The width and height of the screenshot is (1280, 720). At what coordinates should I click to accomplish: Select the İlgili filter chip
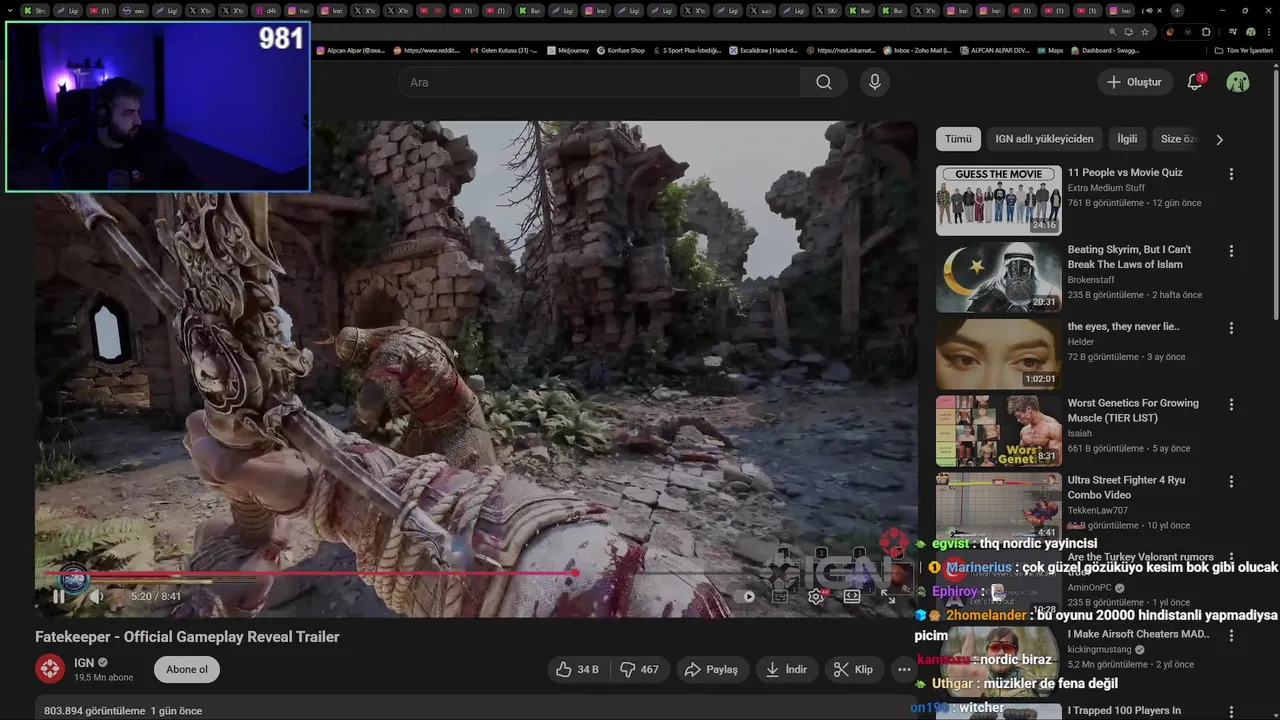(x=1127, y=139)
